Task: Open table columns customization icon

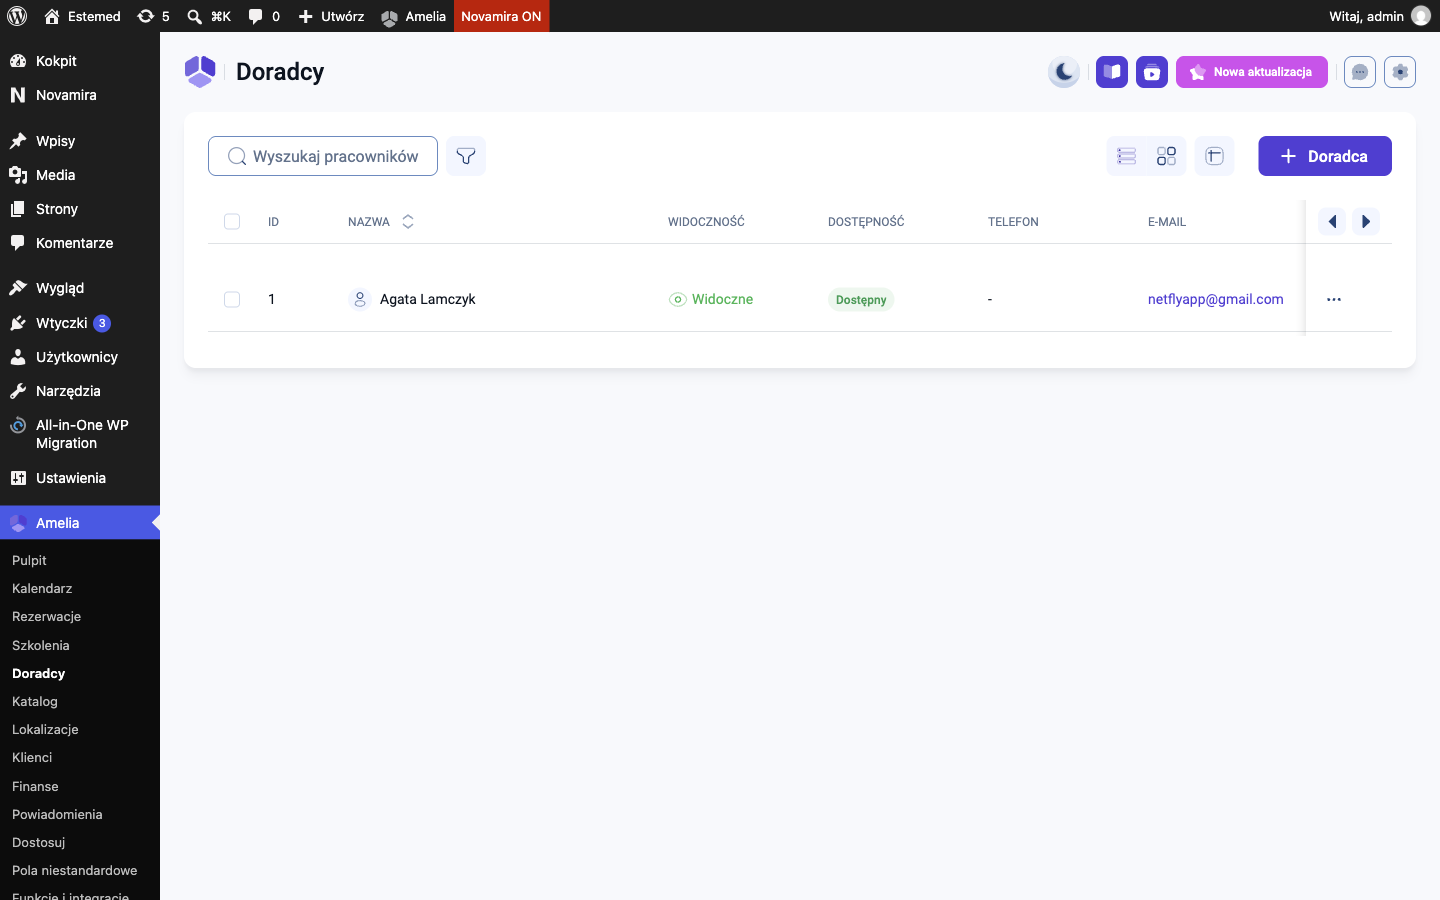Action: click(x=1214, y=156)
